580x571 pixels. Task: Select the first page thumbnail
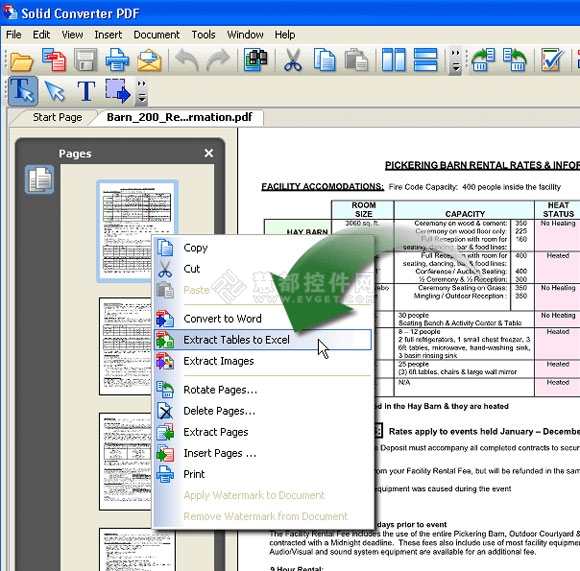[x=137, y=231]
